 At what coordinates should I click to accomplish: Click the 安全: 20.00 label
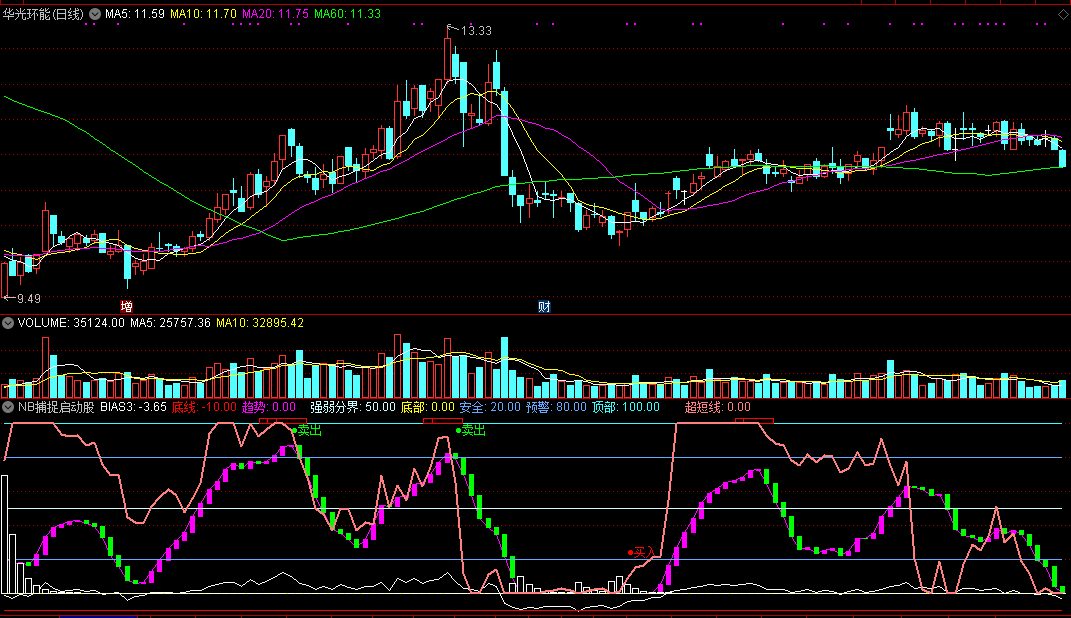(489, 407)
